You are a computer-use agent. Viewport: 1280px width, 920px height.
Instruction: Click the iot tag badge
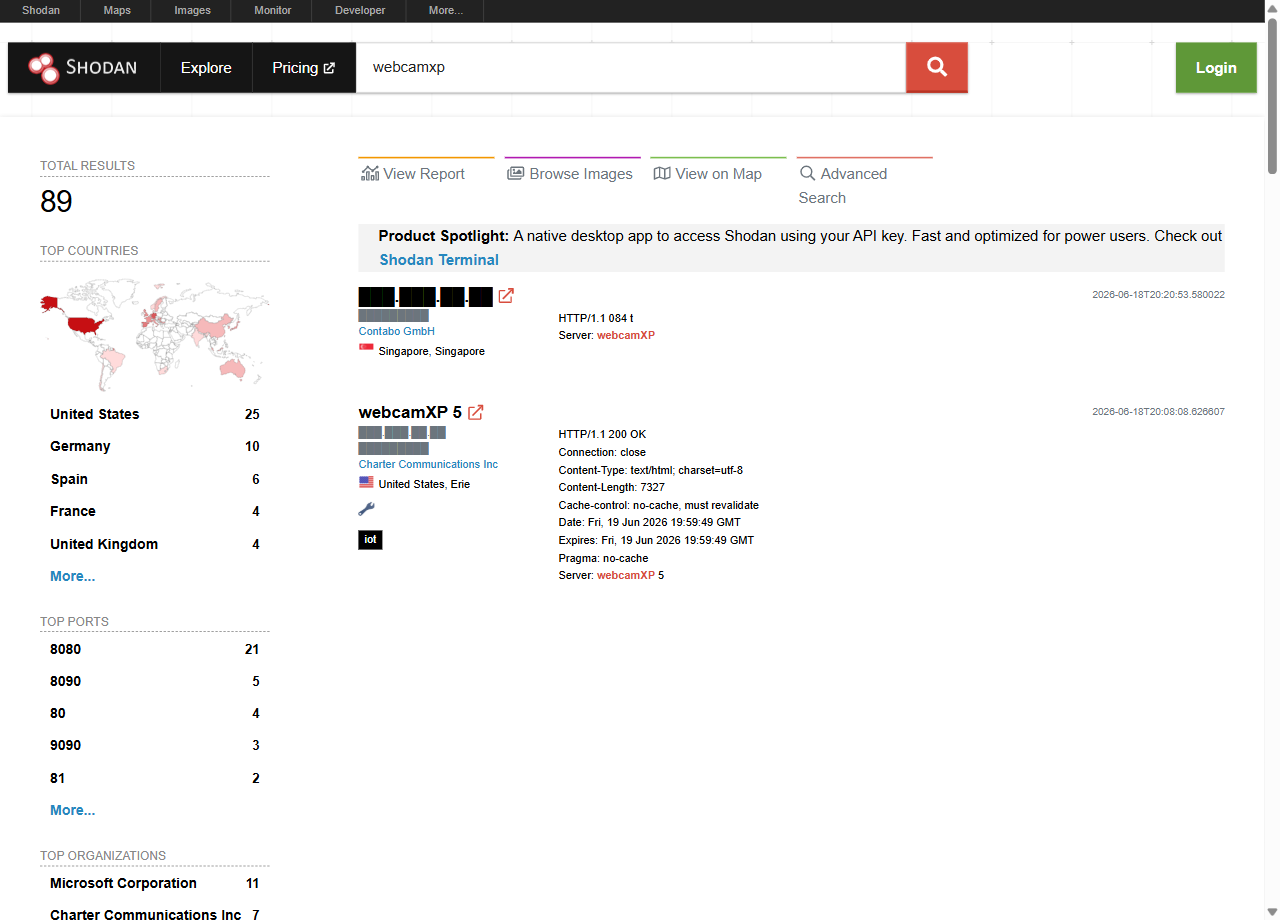click(x=370, y=540)
